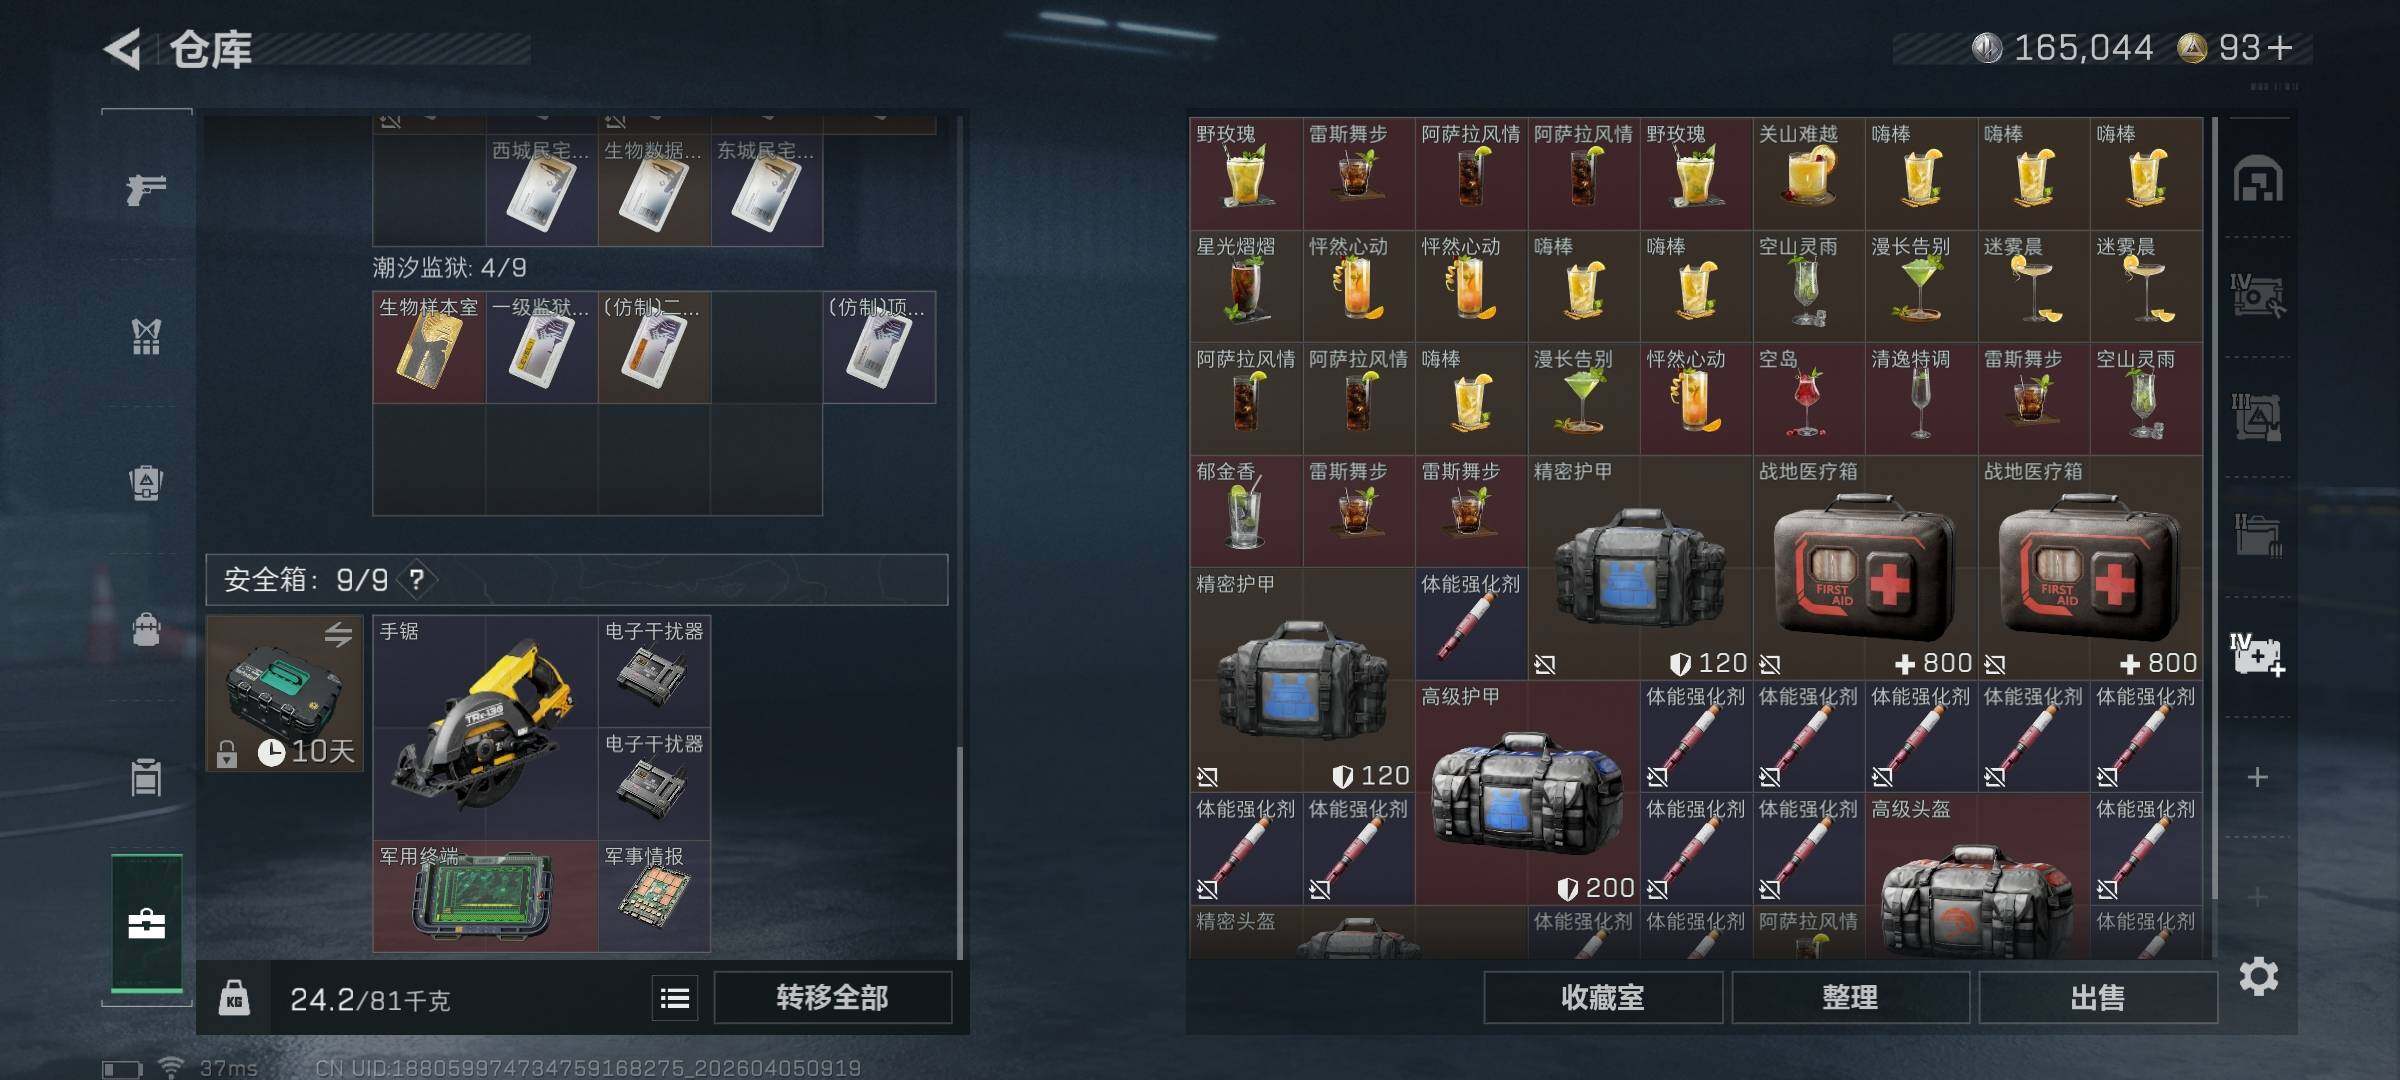2400x1080 pixels.
Task: Open the warehouse home tab on right
Action: coord(2258,180)
